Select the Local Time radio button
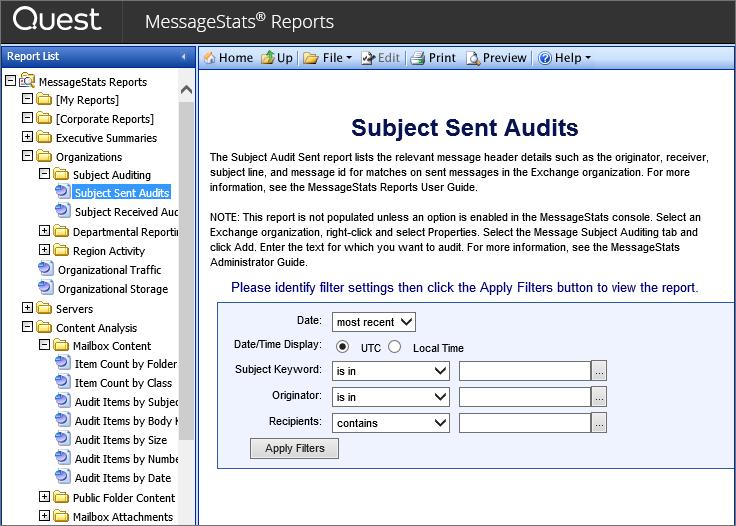Viewport: 736px width, 526px height. click(394, 347)
